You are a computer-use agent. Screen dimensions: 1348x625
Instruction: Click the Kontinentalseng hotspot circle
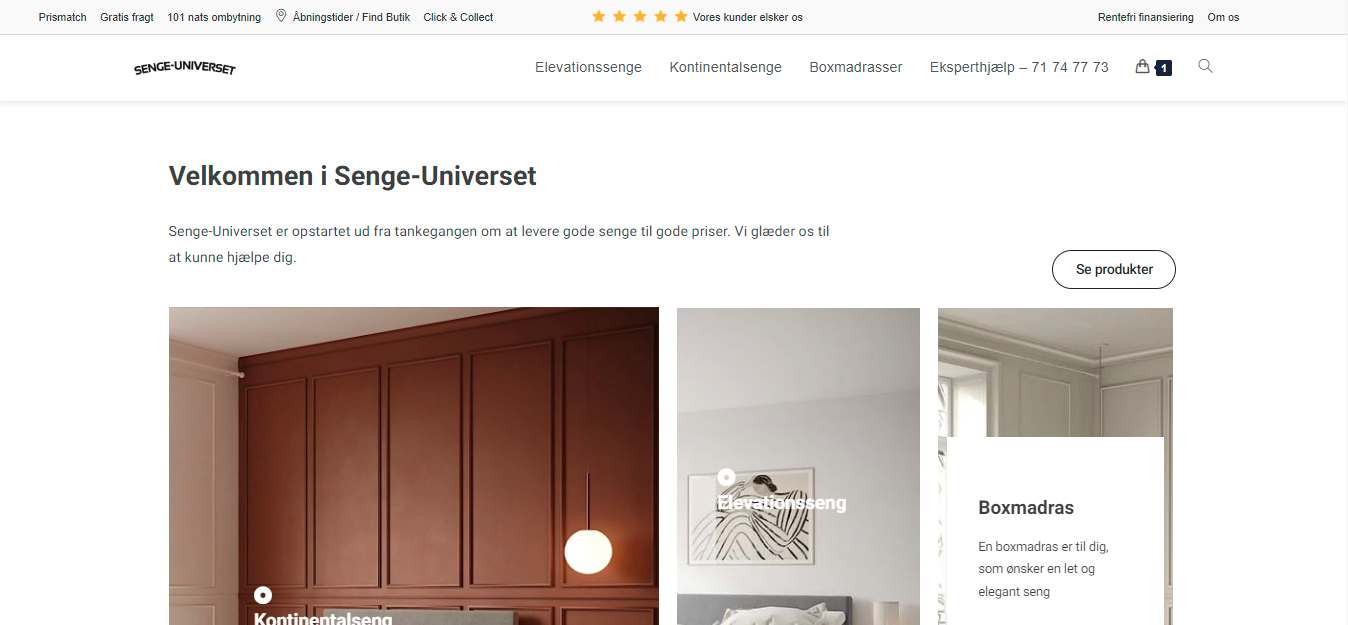coord(263,595)
